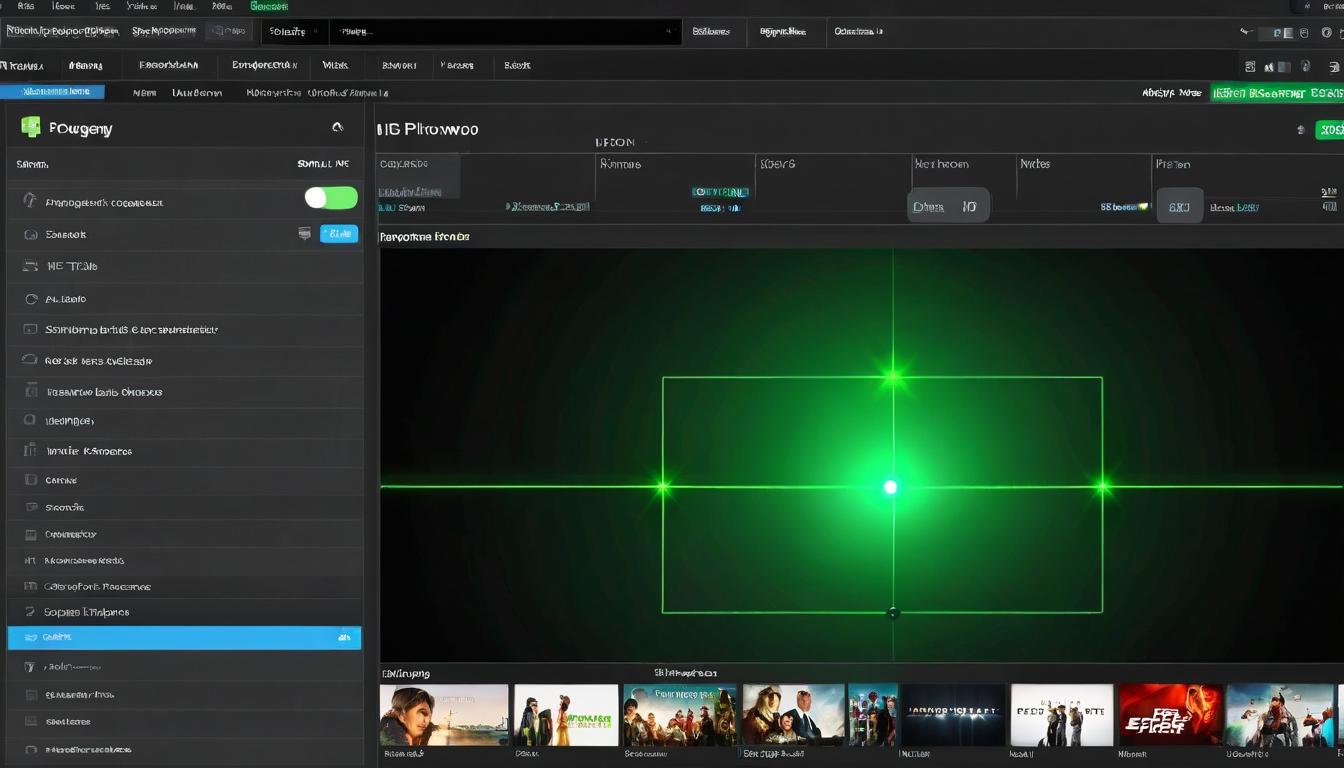Click the icon at the right end of the highlighted blue sidebar row

[344, 637]
